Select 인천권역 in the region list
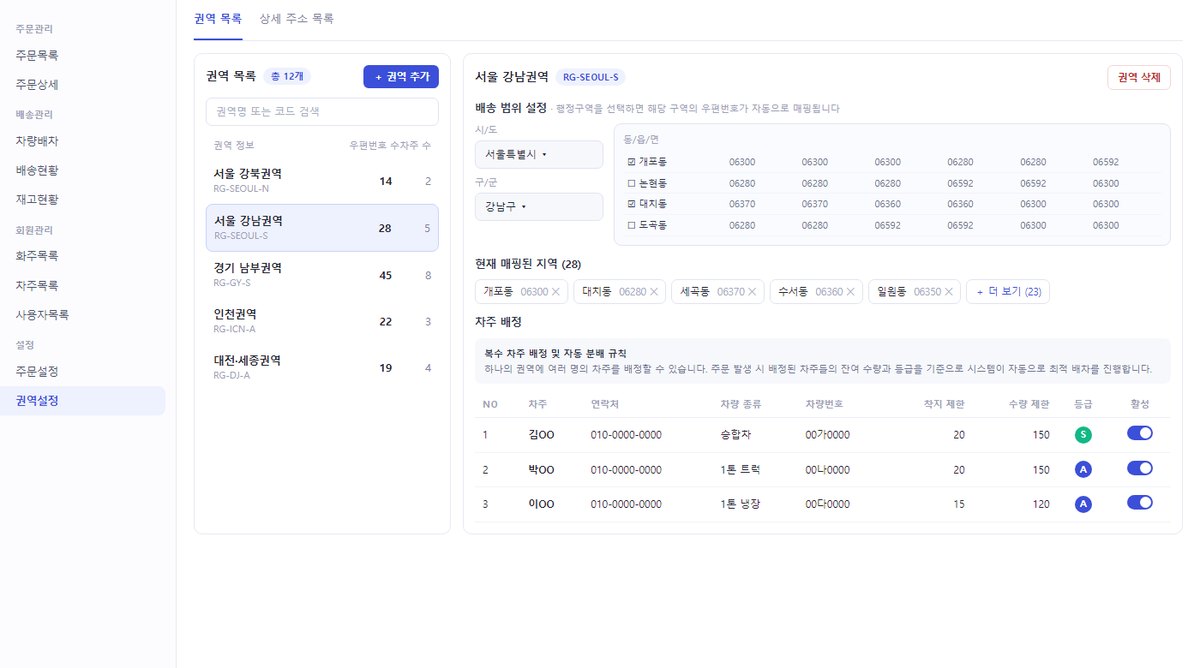Screen dimensions: 1200x668 click(322, 320)
